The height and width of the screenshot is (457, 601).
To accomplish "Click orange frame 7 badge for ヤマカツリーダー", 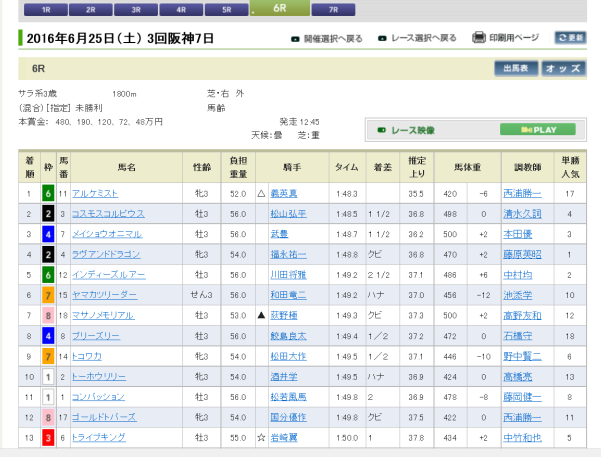I will pos(47,295).
